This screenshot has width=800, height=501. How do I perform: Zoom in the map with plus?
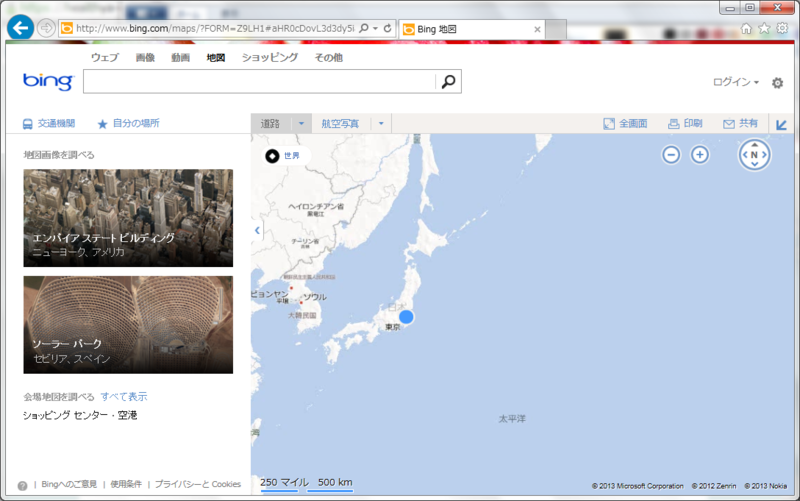pos(699,155)
